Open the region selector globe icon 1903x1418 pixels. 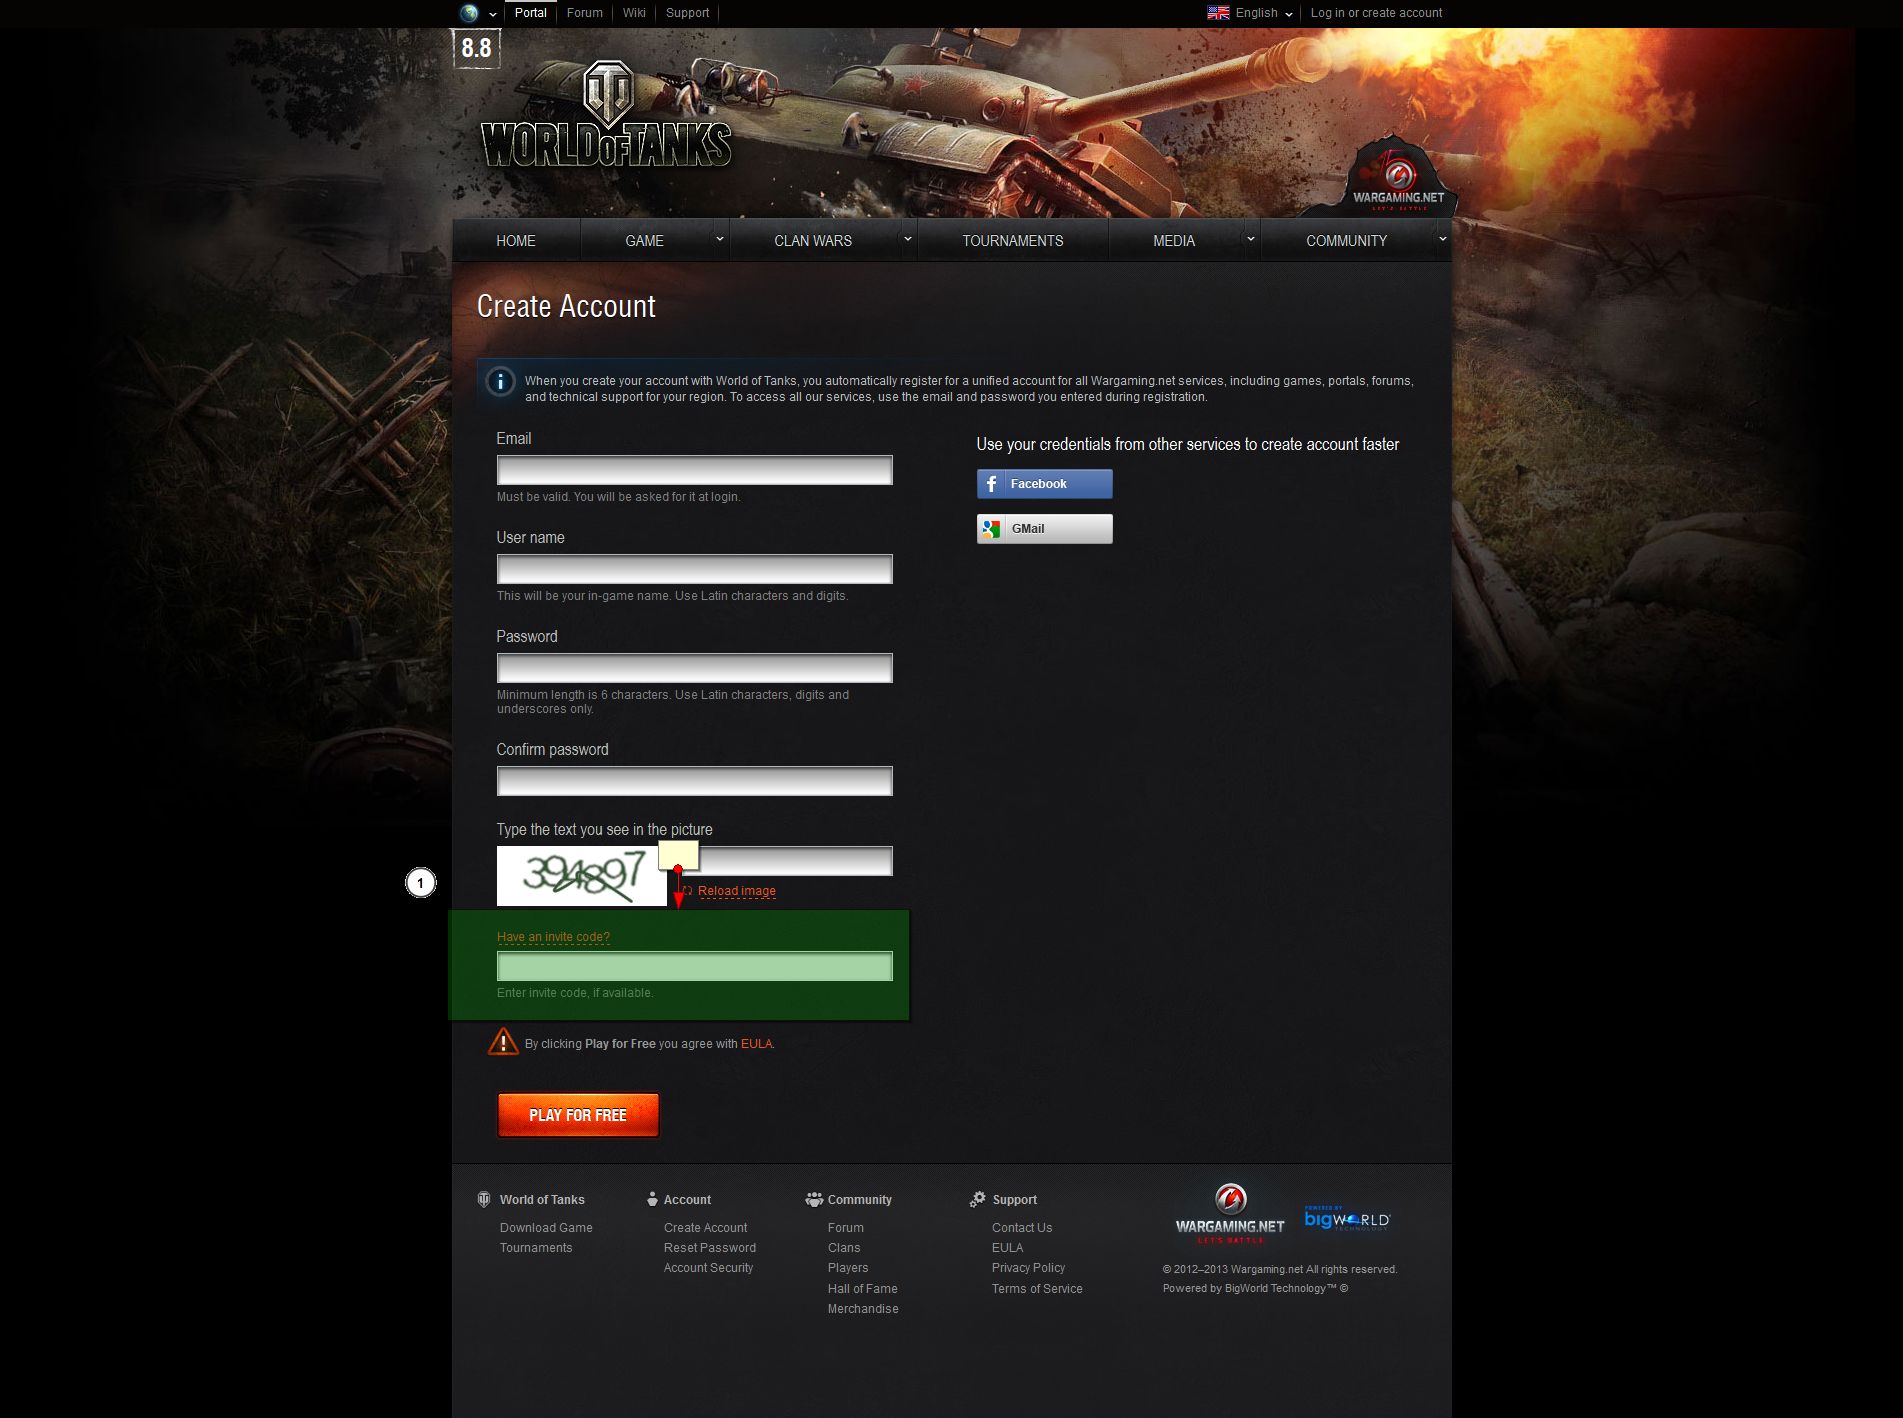(470, 13)
